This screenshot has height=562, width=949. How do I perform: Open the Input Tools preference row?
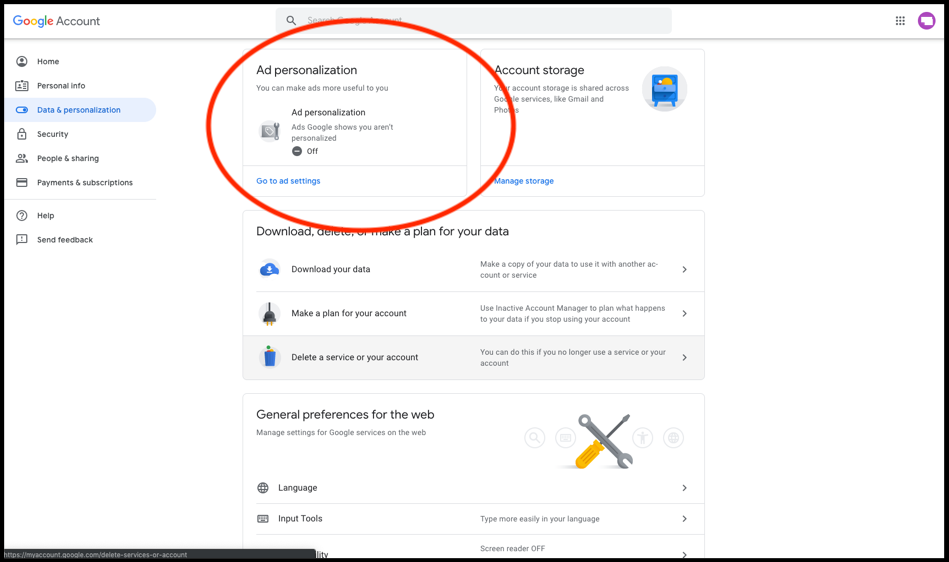473,518
